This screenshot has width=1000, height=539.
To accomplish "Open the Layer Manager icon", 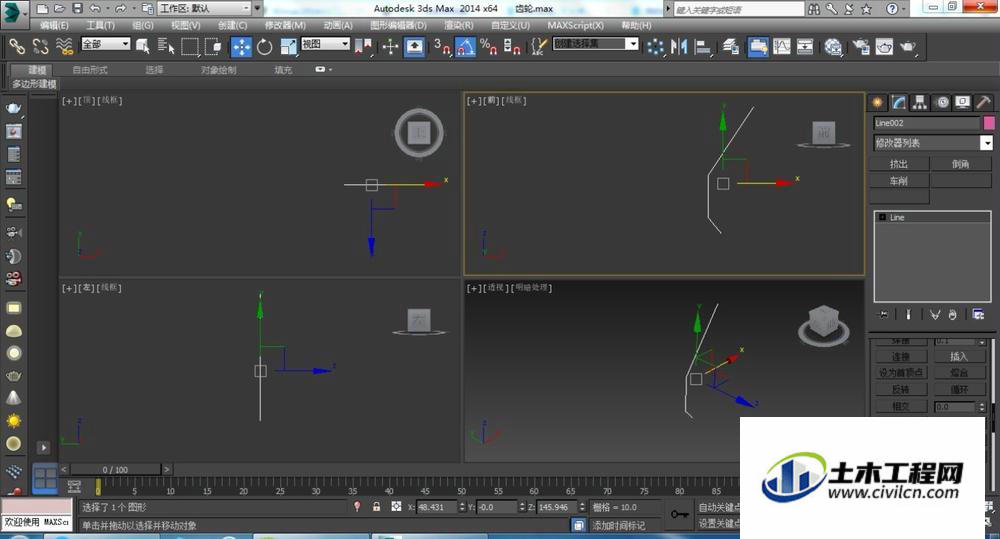I will [731, 46].
